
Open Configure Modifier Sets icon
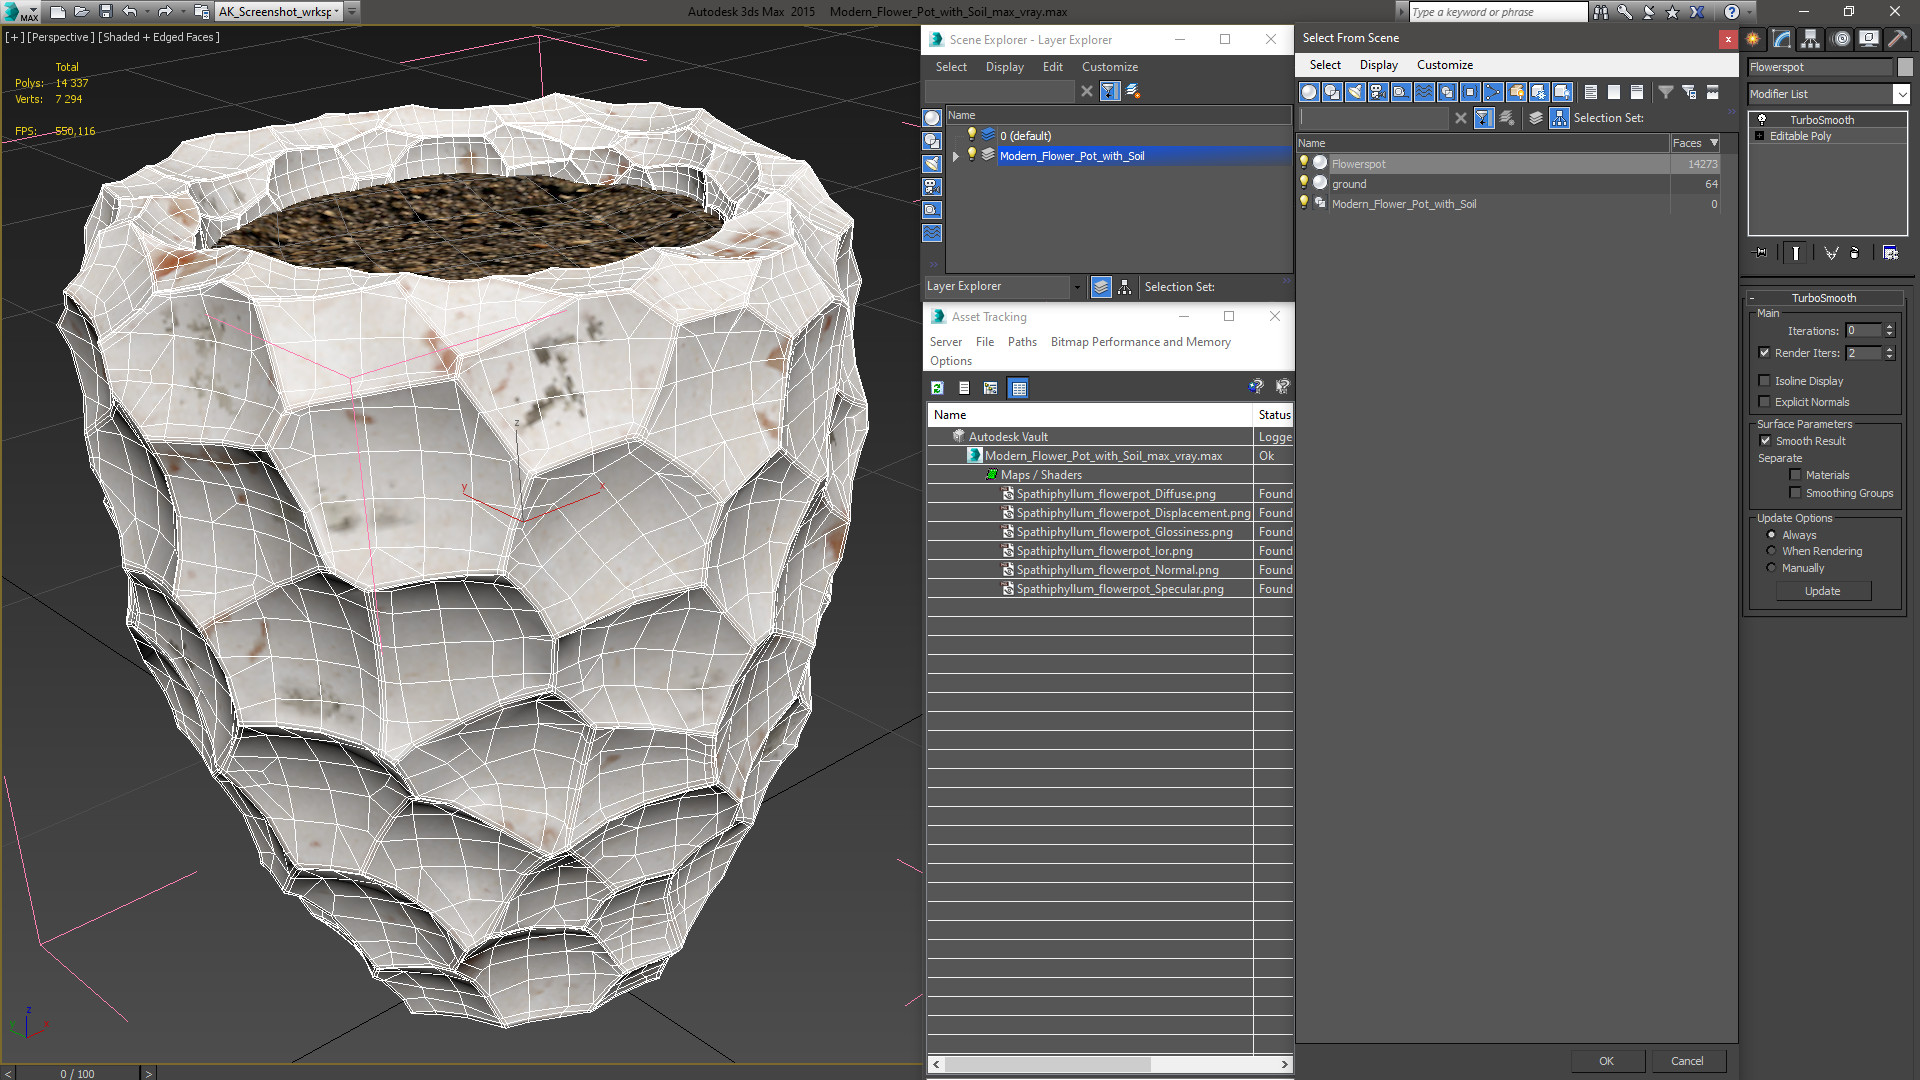pos(1890,253)
